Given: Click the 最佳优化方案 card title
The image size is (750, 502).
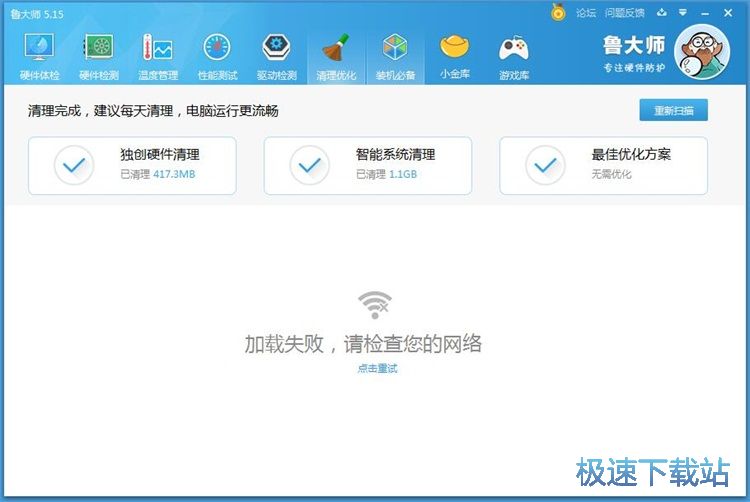Looking at the screenshot, I should (x=631, y=154).
